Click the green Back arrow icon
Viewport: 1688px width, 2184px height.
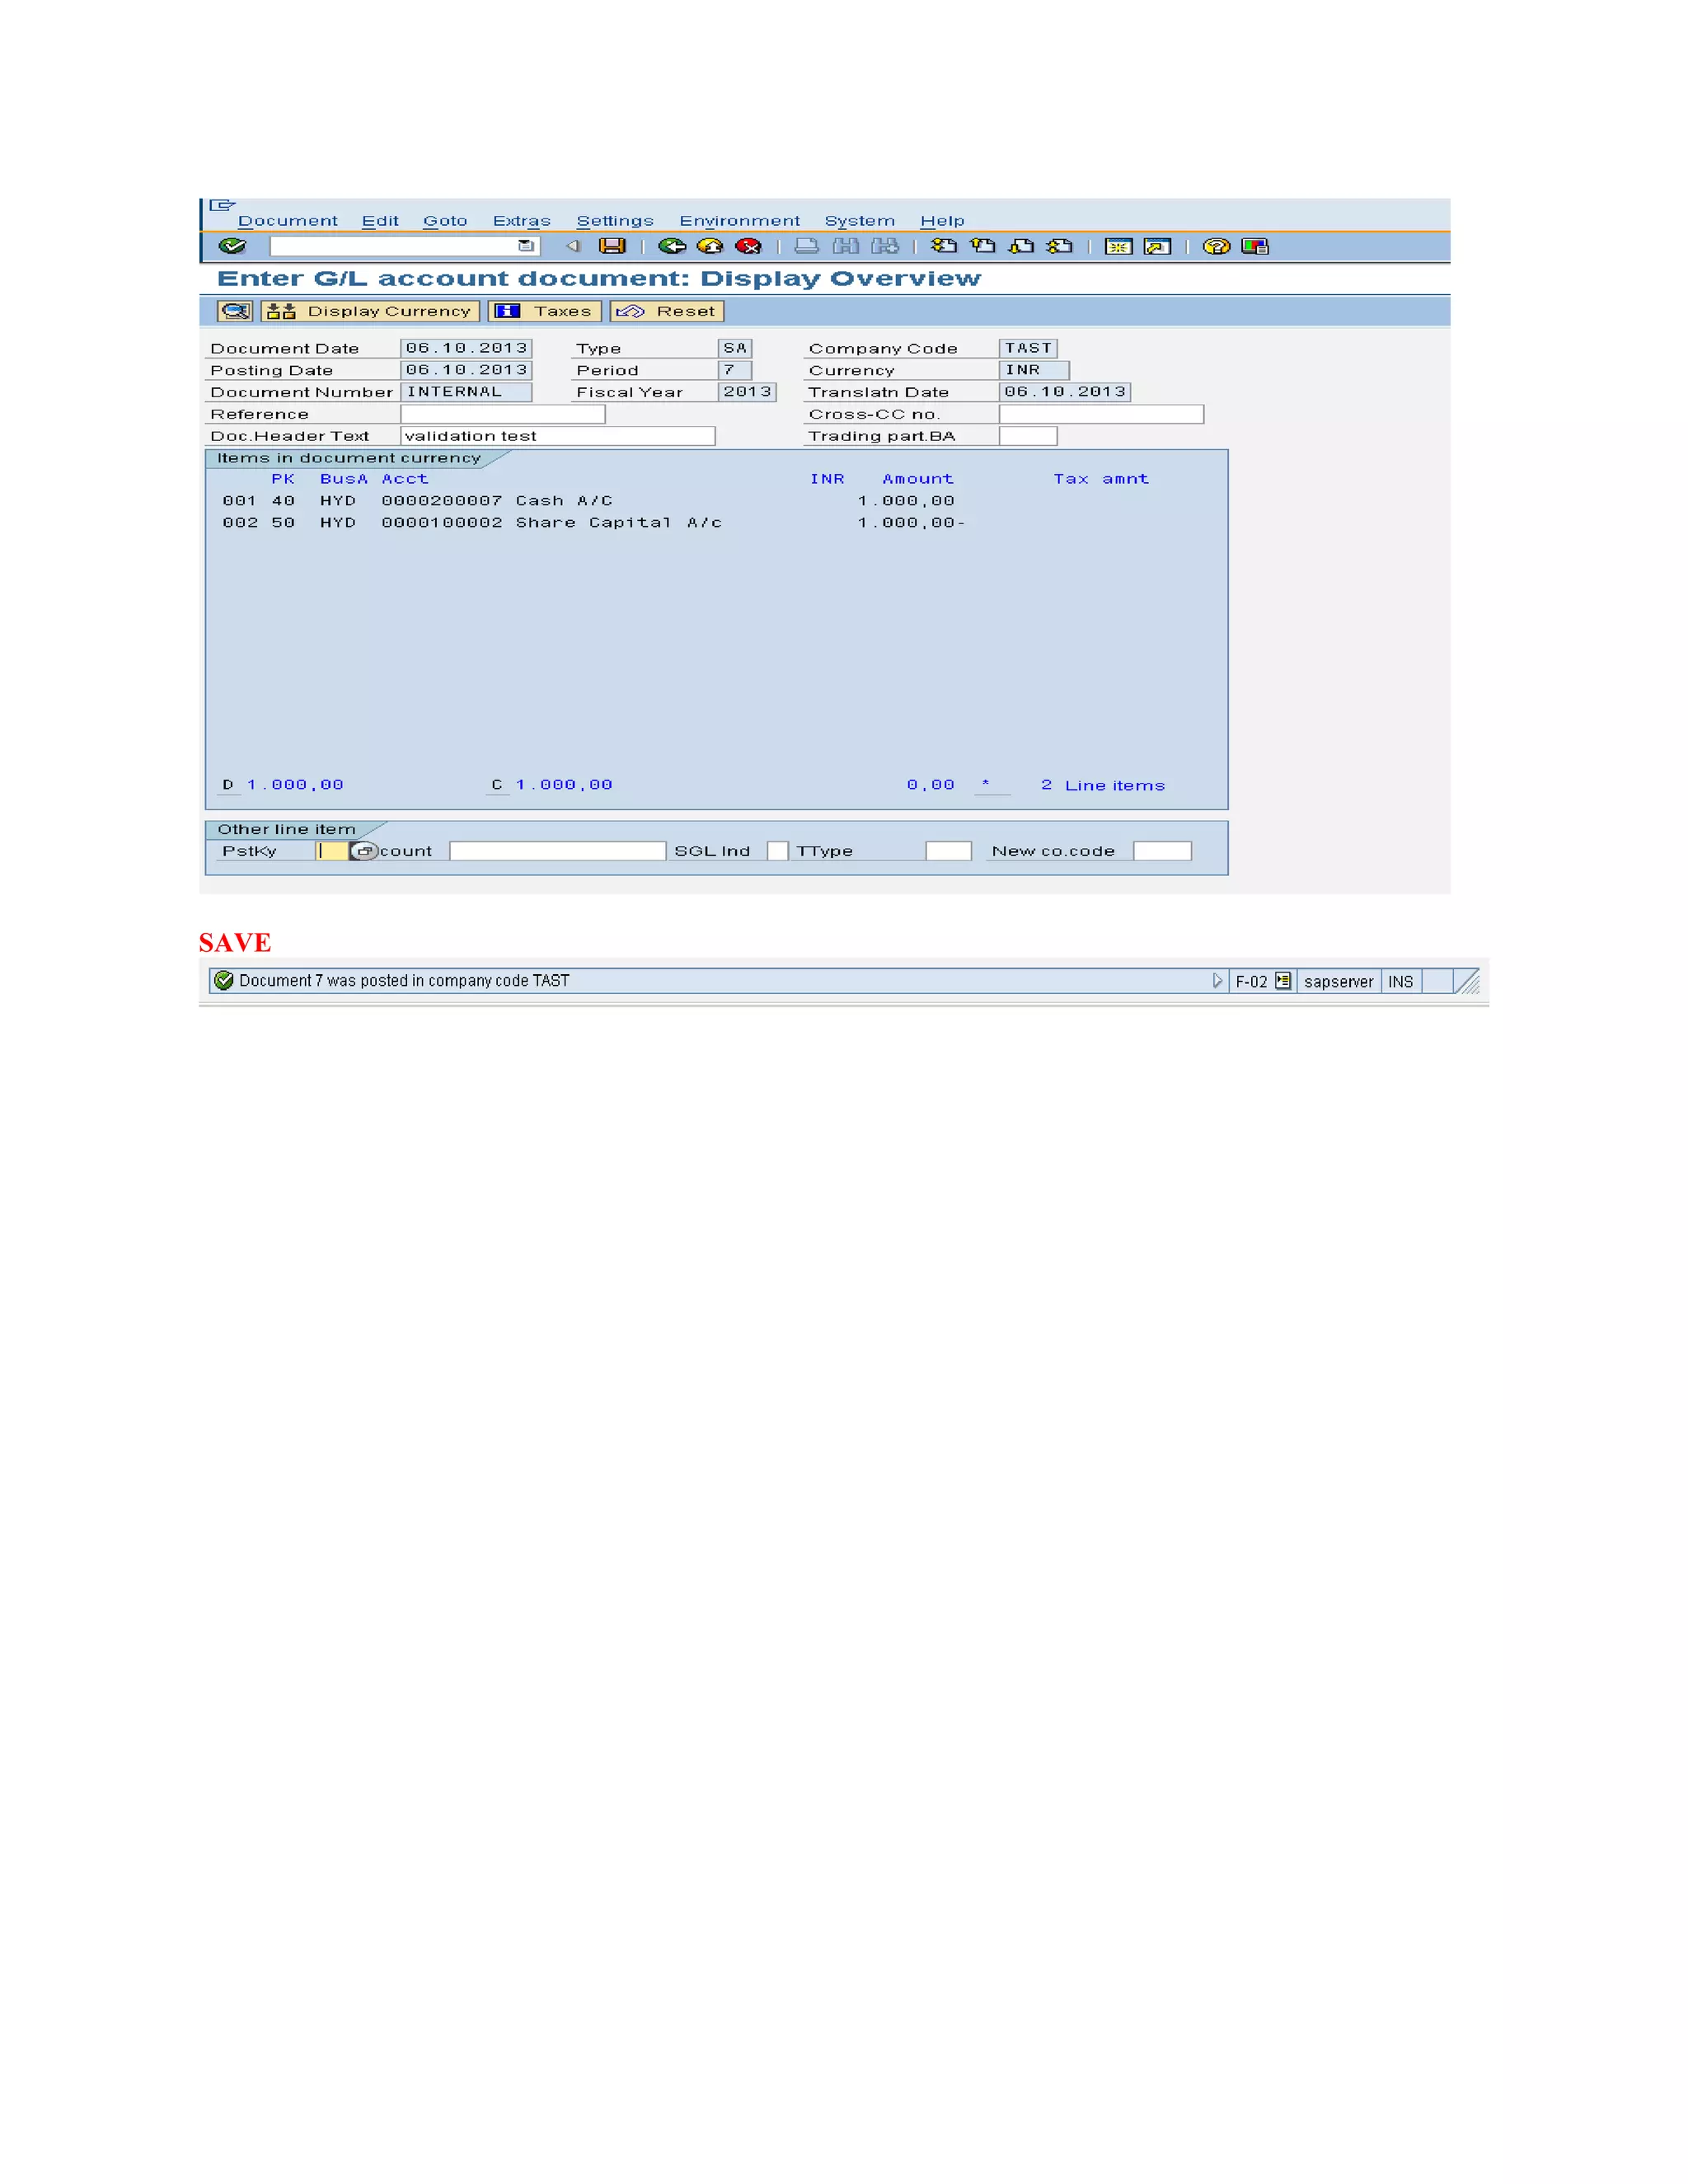pos(671,246)
